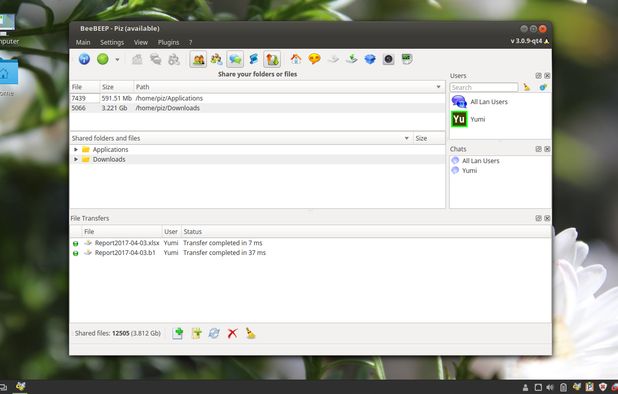
Task: Expand the Downloads folder tree node
Action: click(x=76, y=160)
